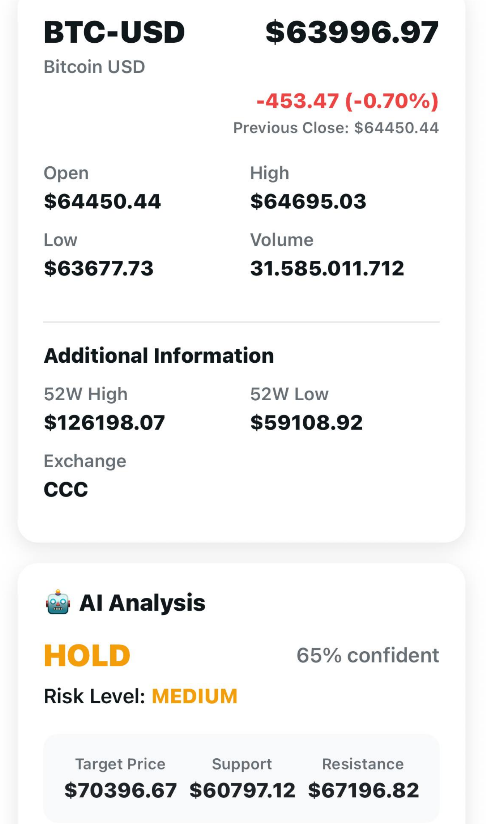Click the orange HOLD recommendation
This screenshot has height=824, width=486.
87,655
